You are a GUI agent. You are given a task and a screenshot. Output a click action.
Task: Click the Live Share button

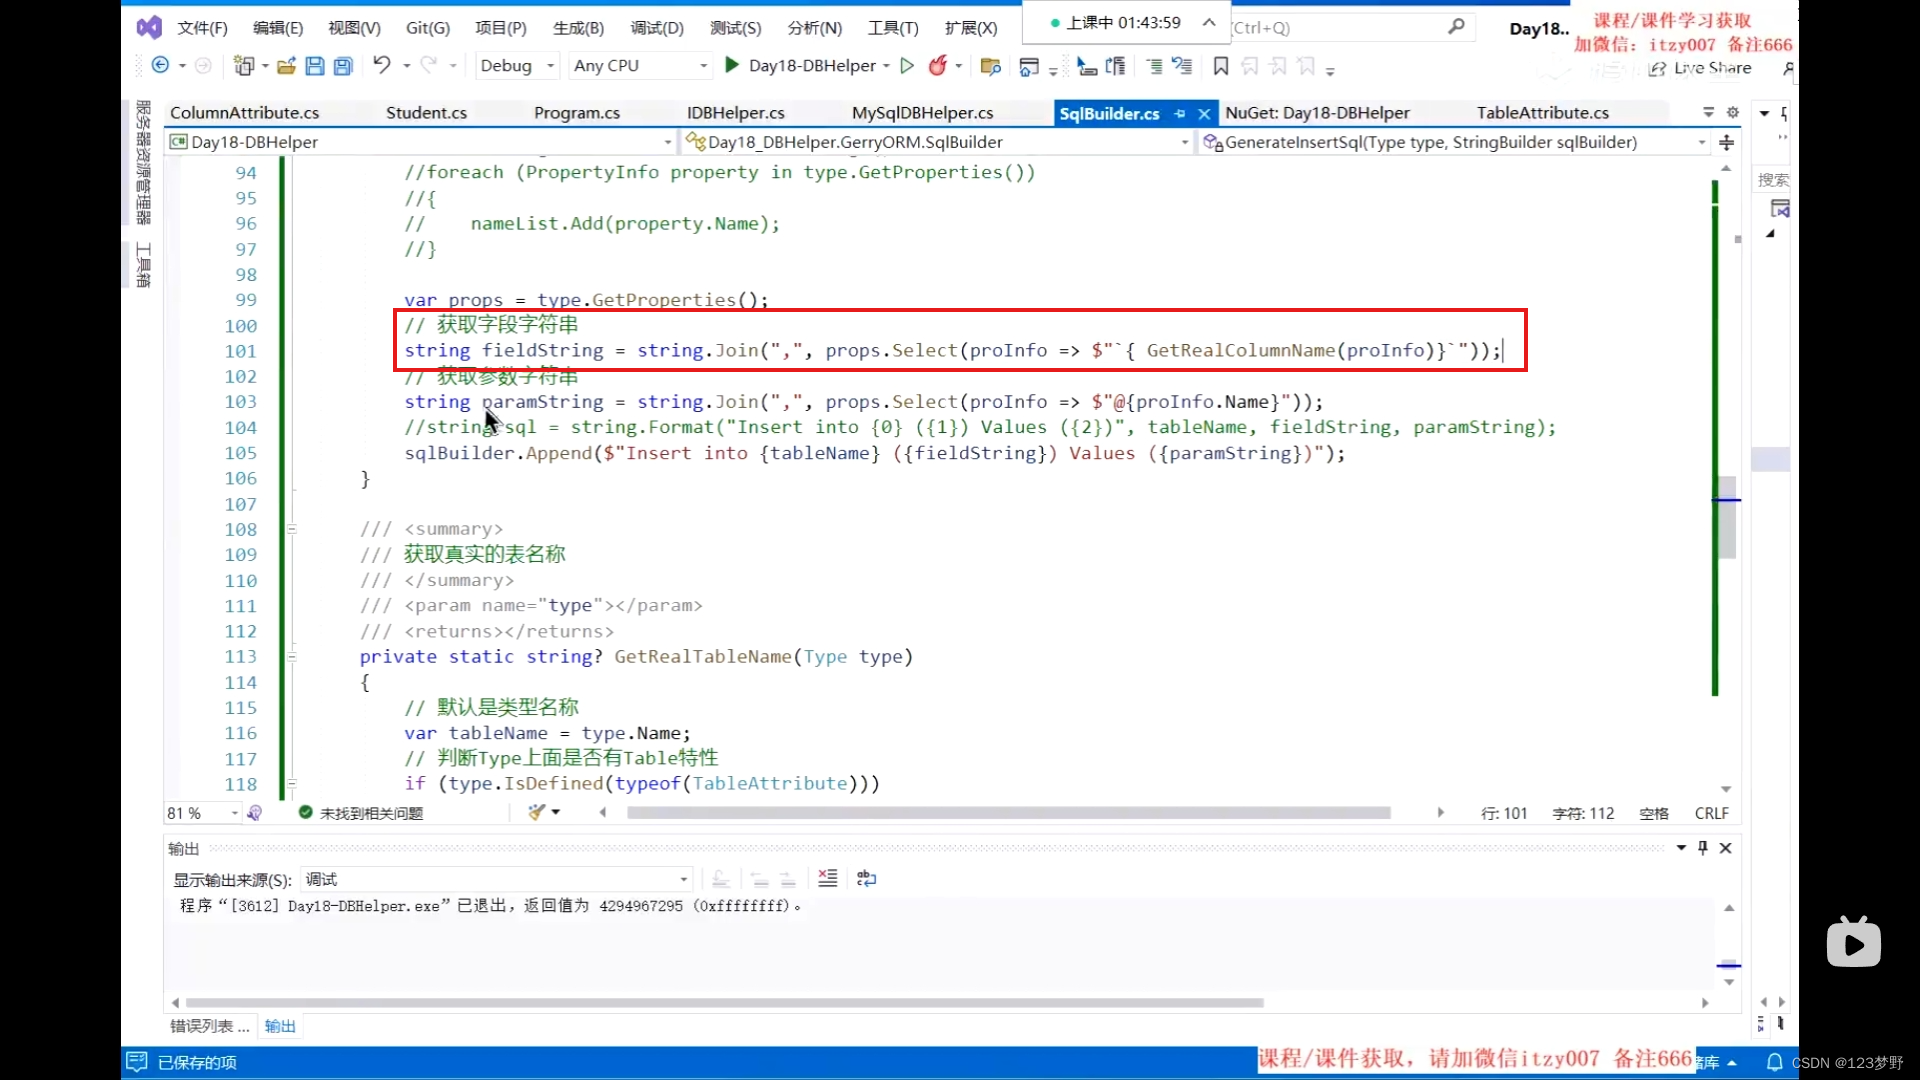coord(1701,68)
